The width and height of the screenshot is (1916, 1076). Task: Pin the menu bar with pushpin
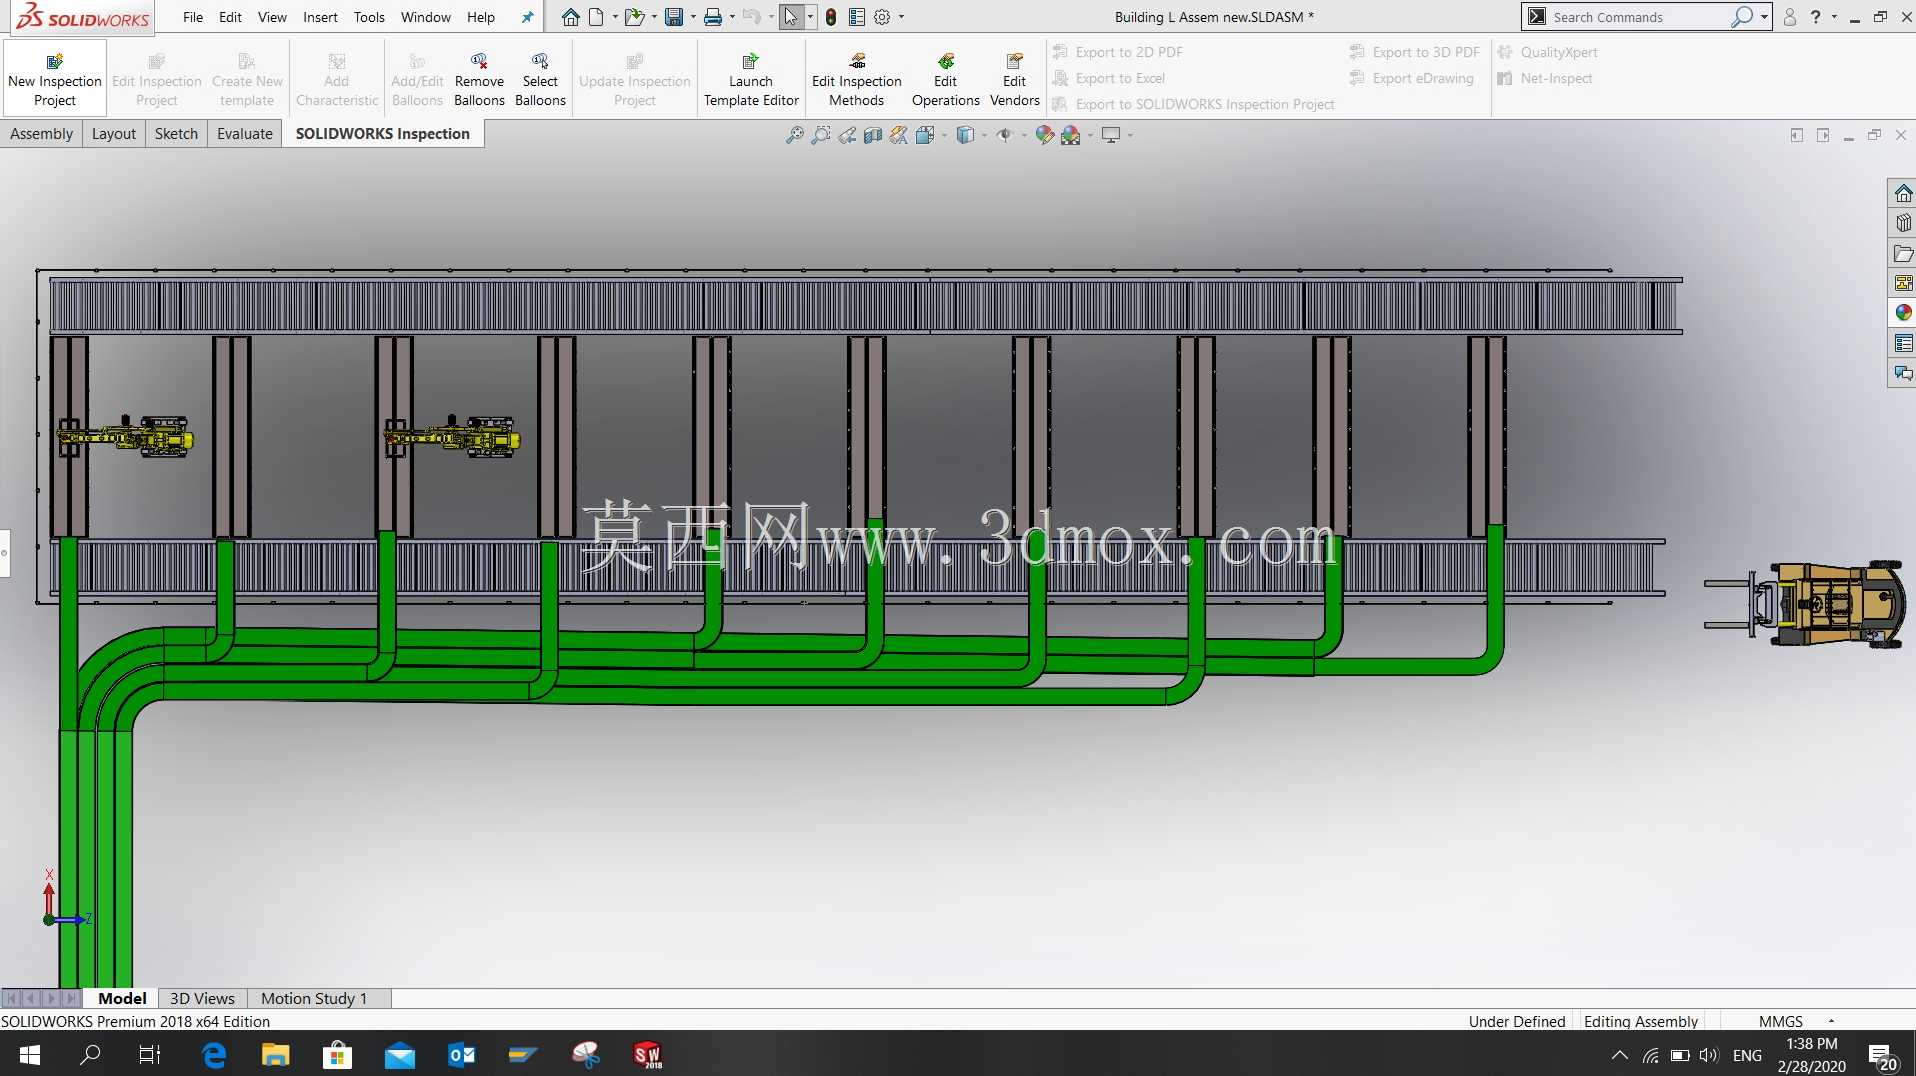click(x=528, y=17)
